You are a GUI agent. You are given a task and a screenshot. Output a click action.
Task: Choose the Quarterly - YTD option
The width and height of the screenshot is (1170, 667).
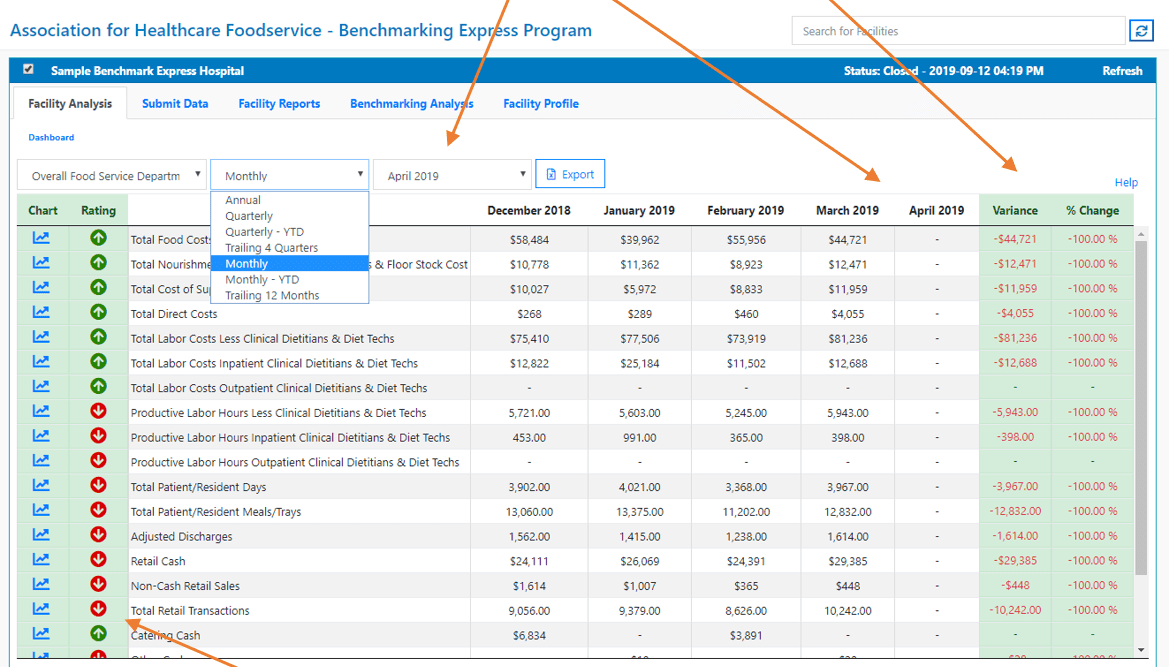(264, 231)
